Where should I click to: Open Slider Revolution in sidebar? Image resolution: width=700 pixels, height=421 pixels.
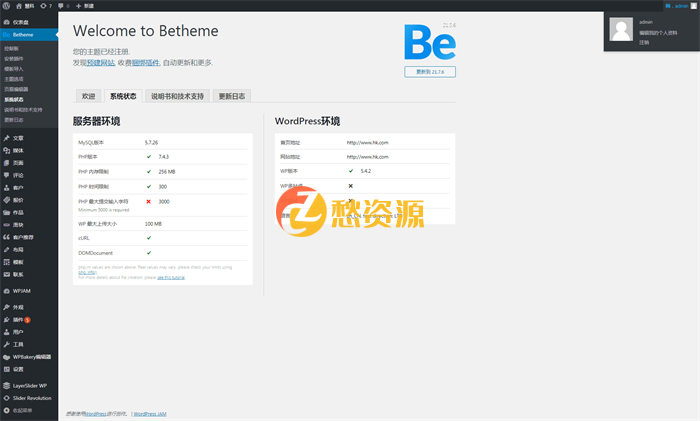(29, 398)
